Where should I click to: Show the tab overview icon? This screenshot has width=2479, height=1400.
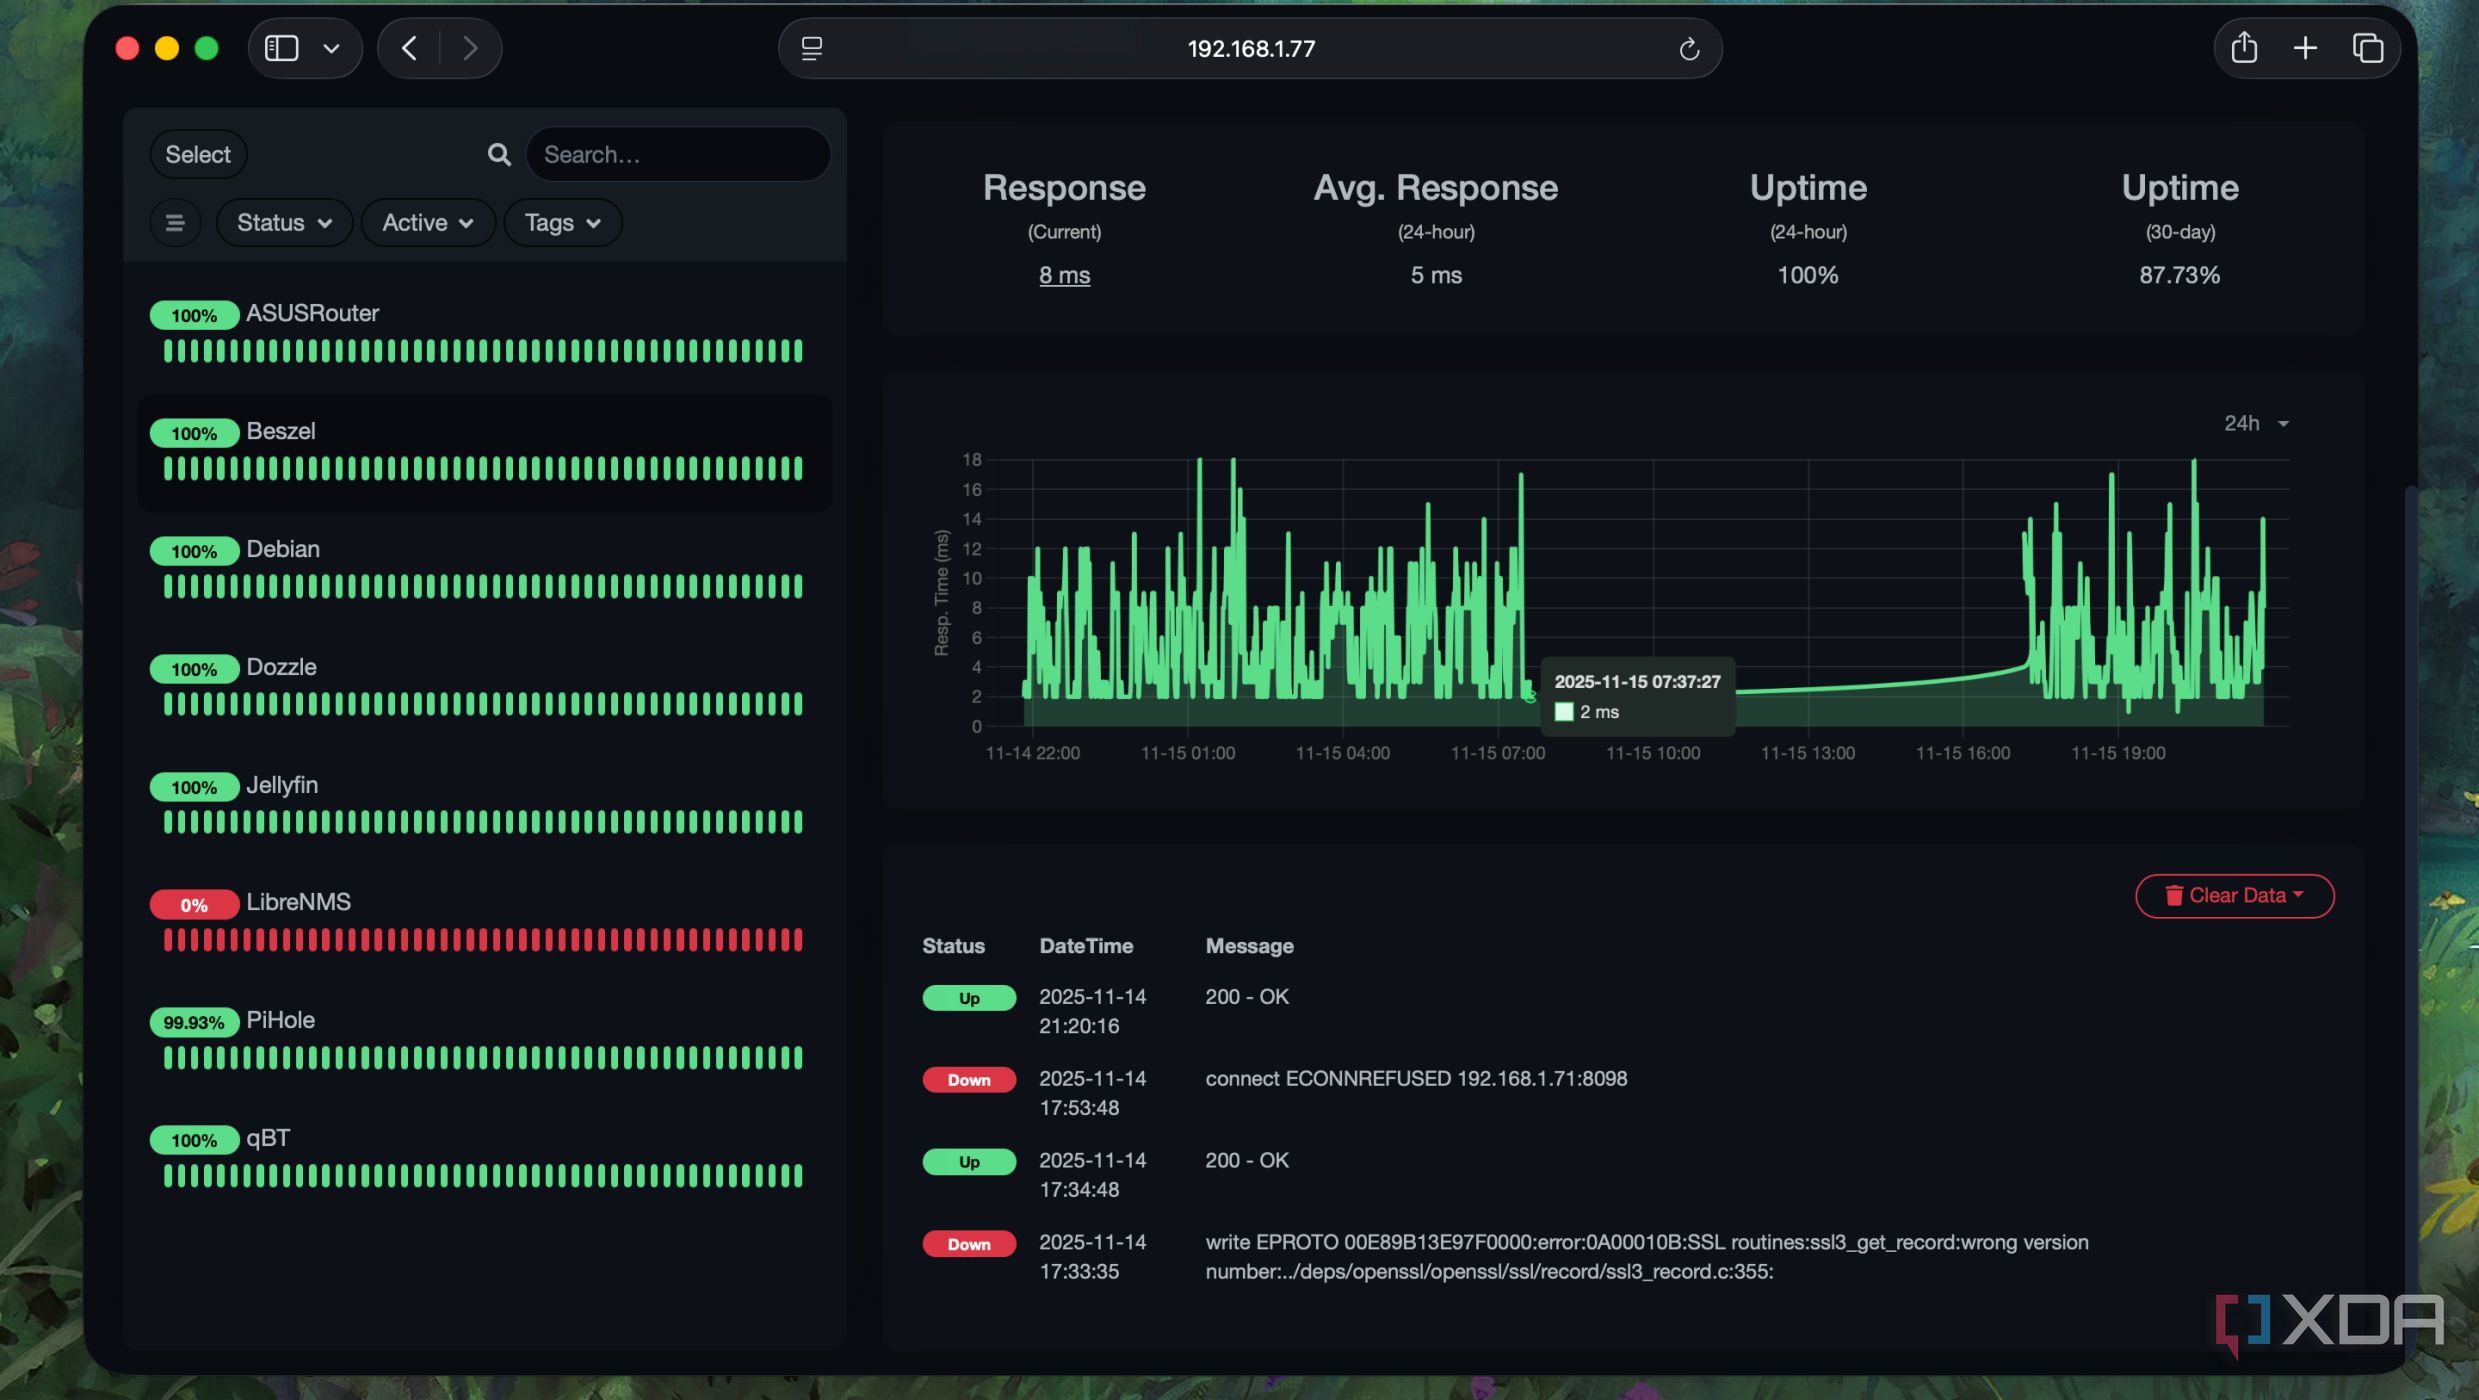coord(2367,47)
